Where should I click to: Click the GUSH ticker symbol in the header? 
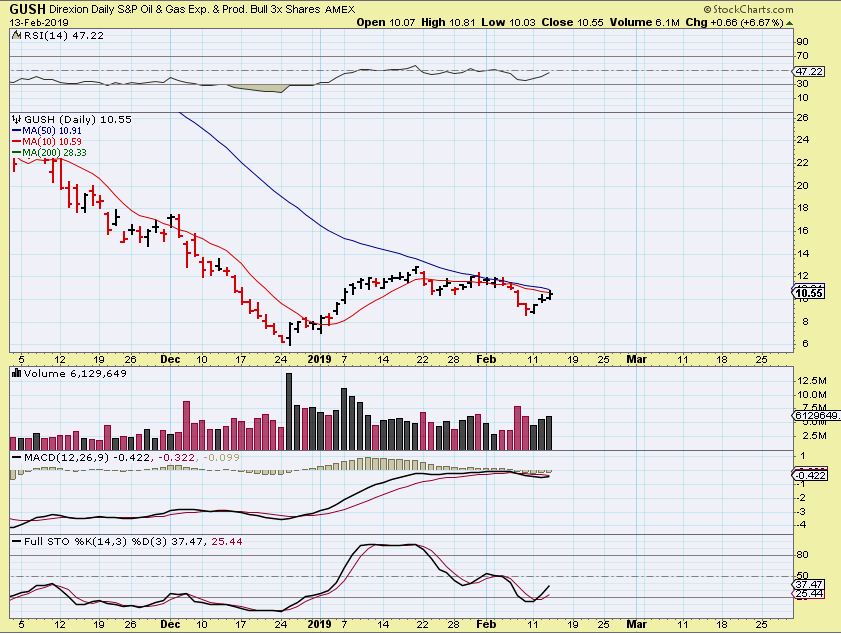(28, 9)
